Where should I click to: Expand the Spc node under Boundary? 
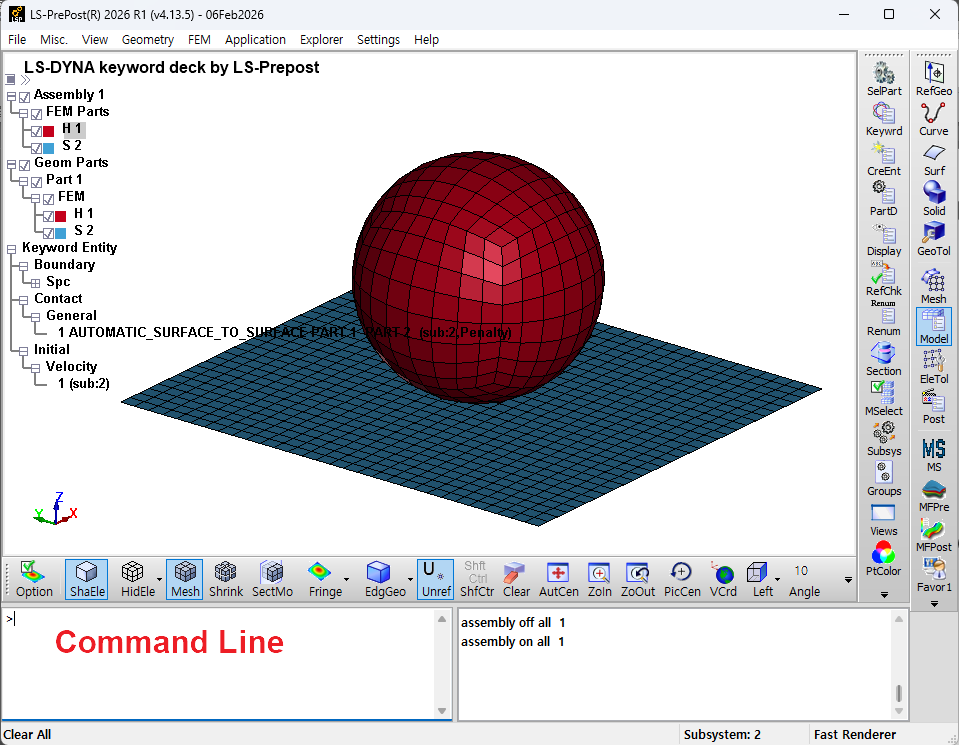pos(35,283)
